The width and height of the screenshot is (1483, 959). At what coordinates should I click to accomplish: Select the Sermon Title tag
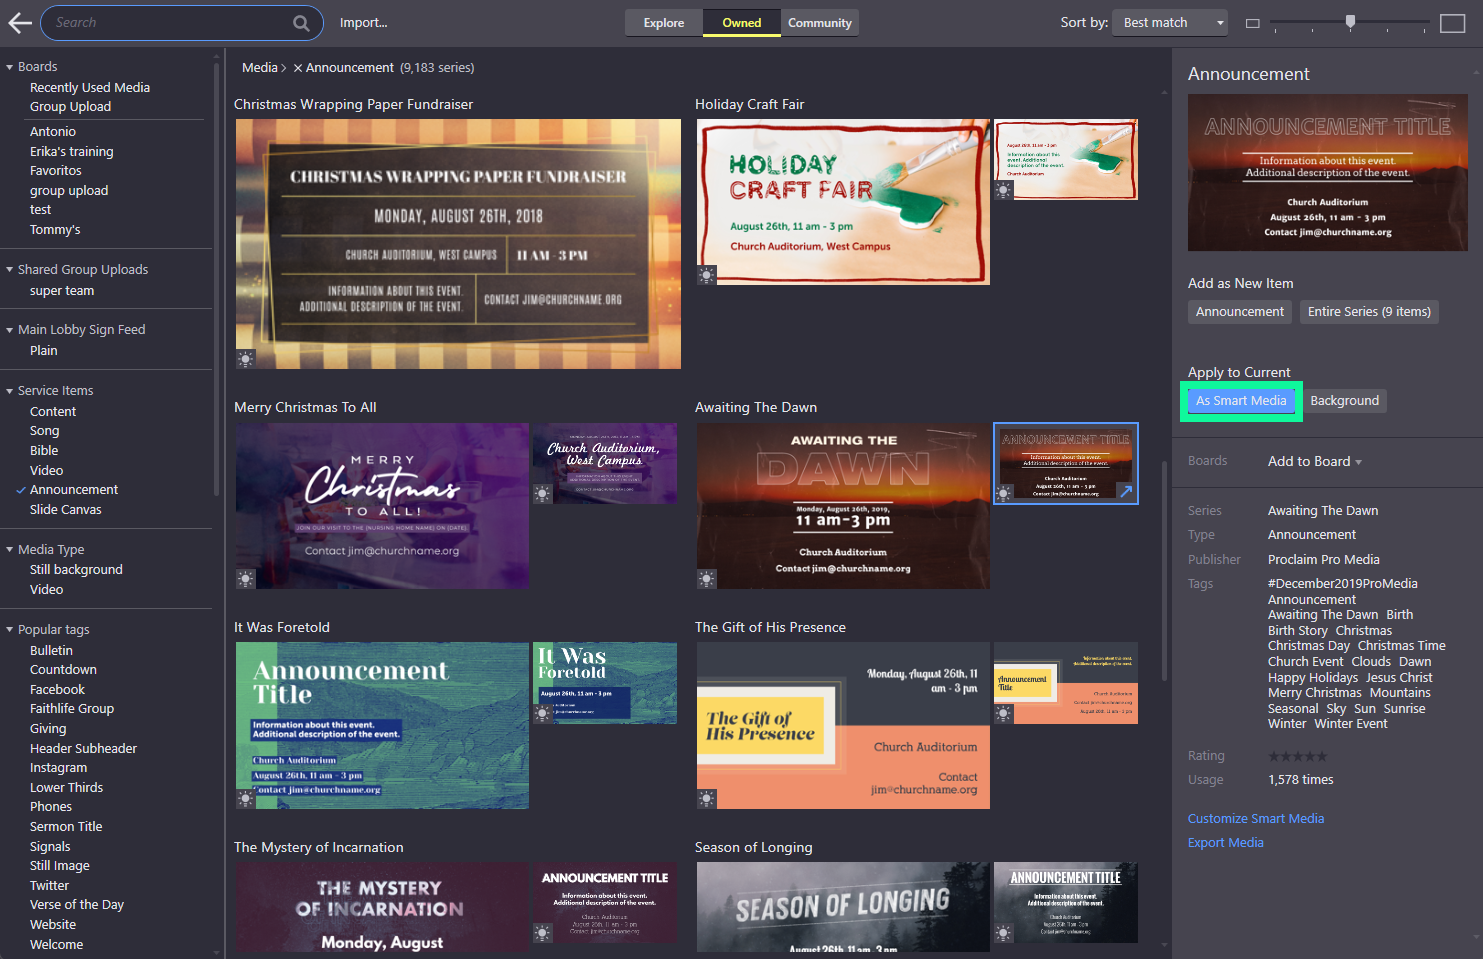[x=66, y=827]
